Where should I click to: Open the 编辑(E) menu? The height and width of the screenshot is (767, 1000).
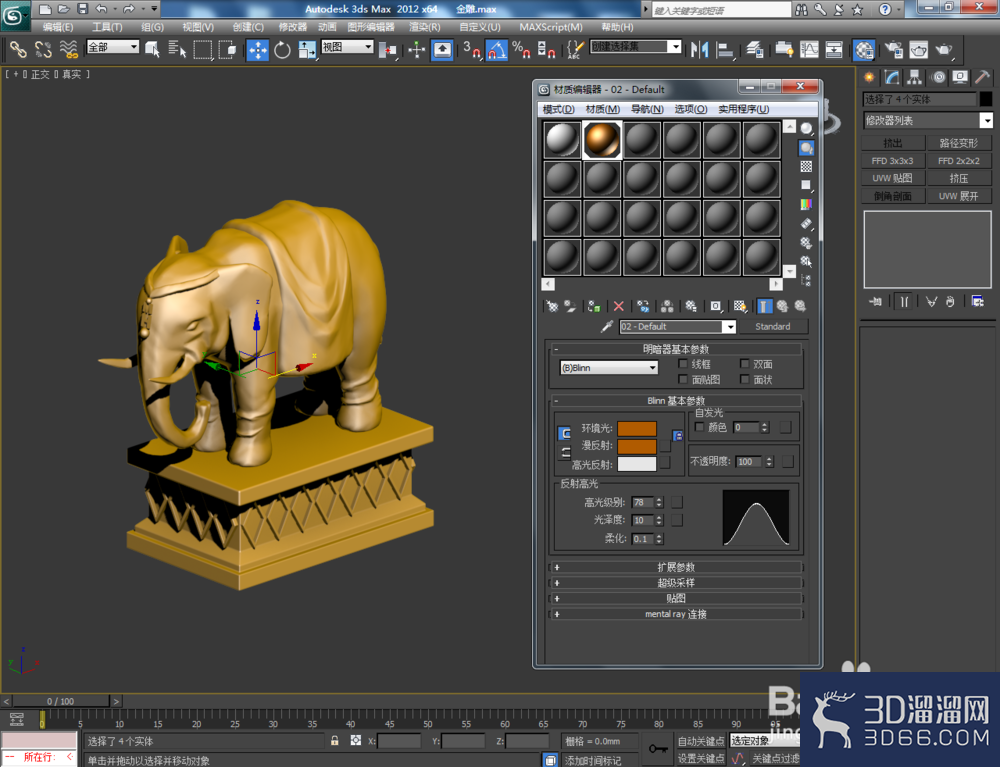(x=57, y=27)
